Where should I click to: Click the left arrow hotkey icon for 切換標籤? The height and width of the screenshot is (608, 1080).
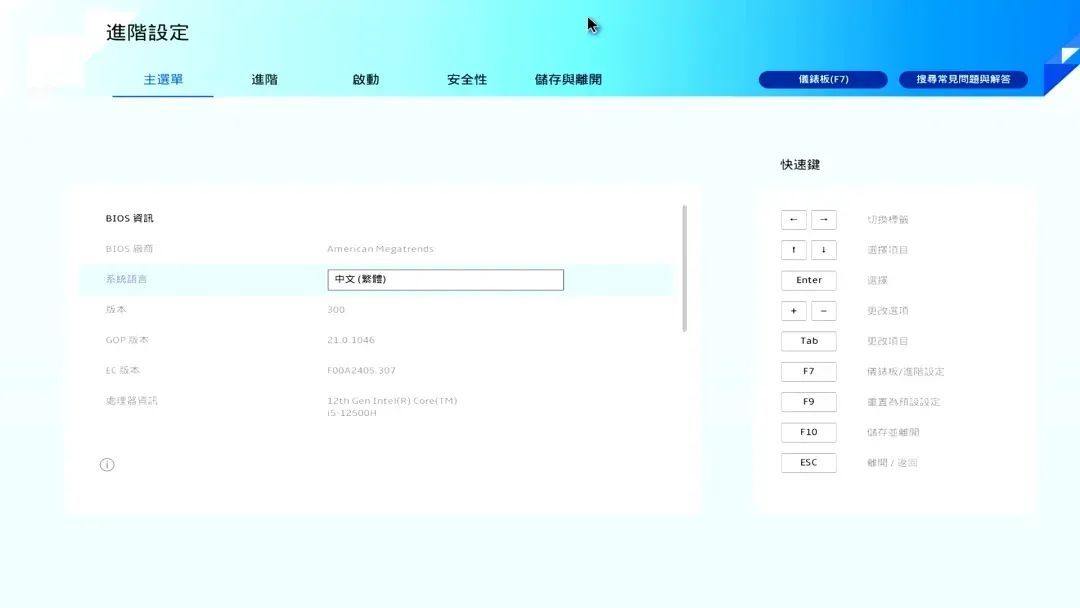click(793, 219)
